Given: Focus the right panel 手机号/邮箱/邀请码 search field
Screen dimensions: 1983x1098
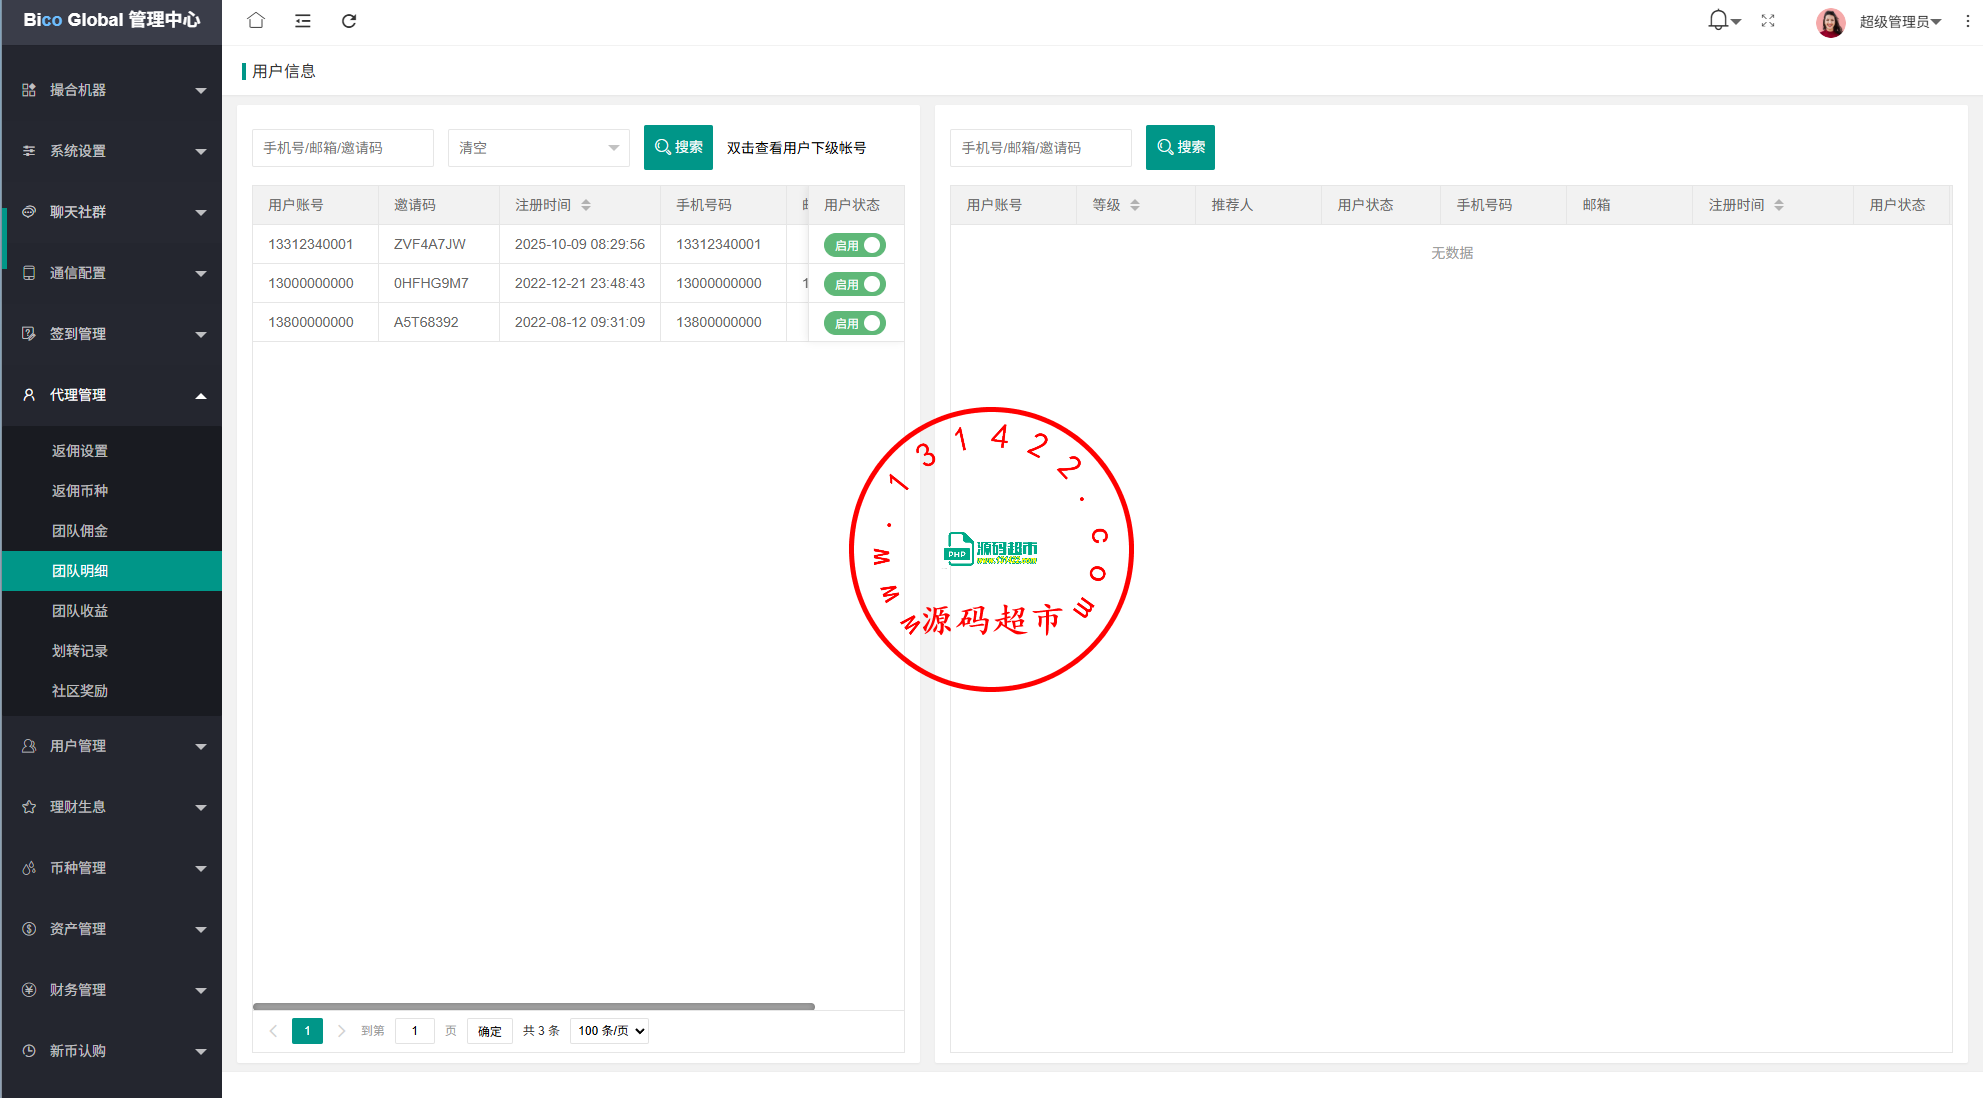Looking at the screenshot, I should [x=1040, y=148].
